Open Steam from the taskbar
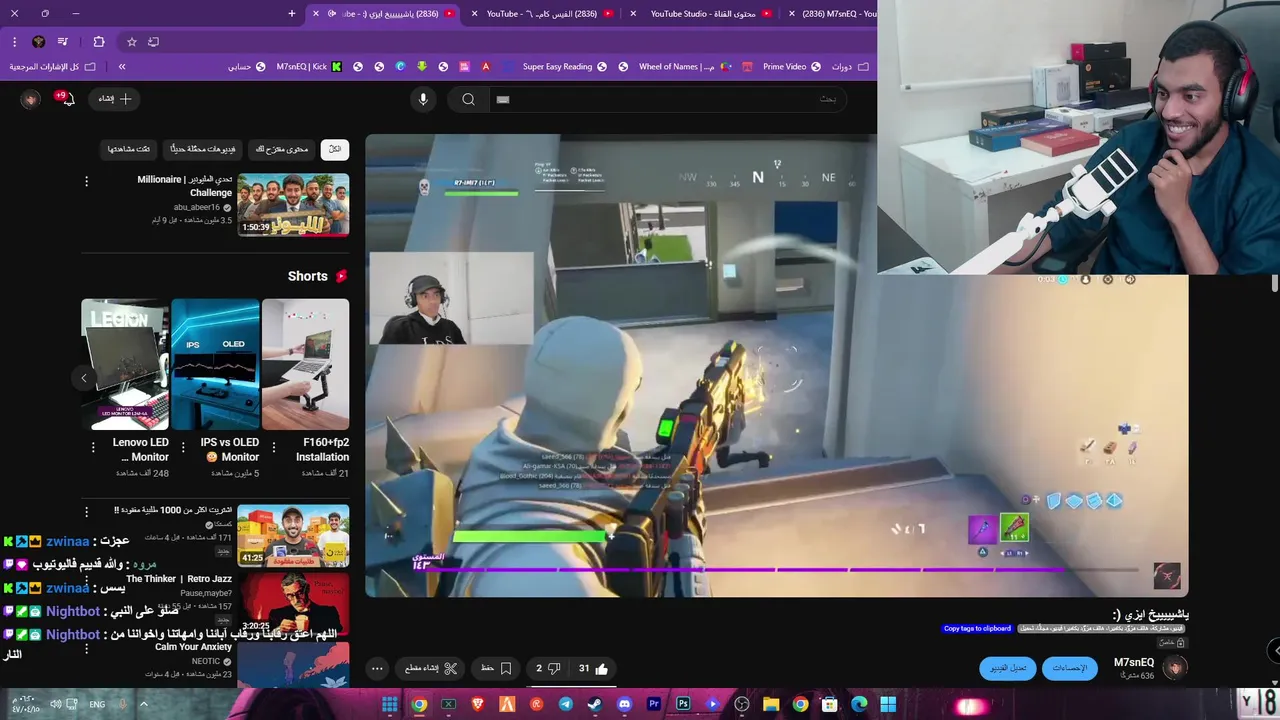Screen dimensions: 1280x720 tap(595, 704)
